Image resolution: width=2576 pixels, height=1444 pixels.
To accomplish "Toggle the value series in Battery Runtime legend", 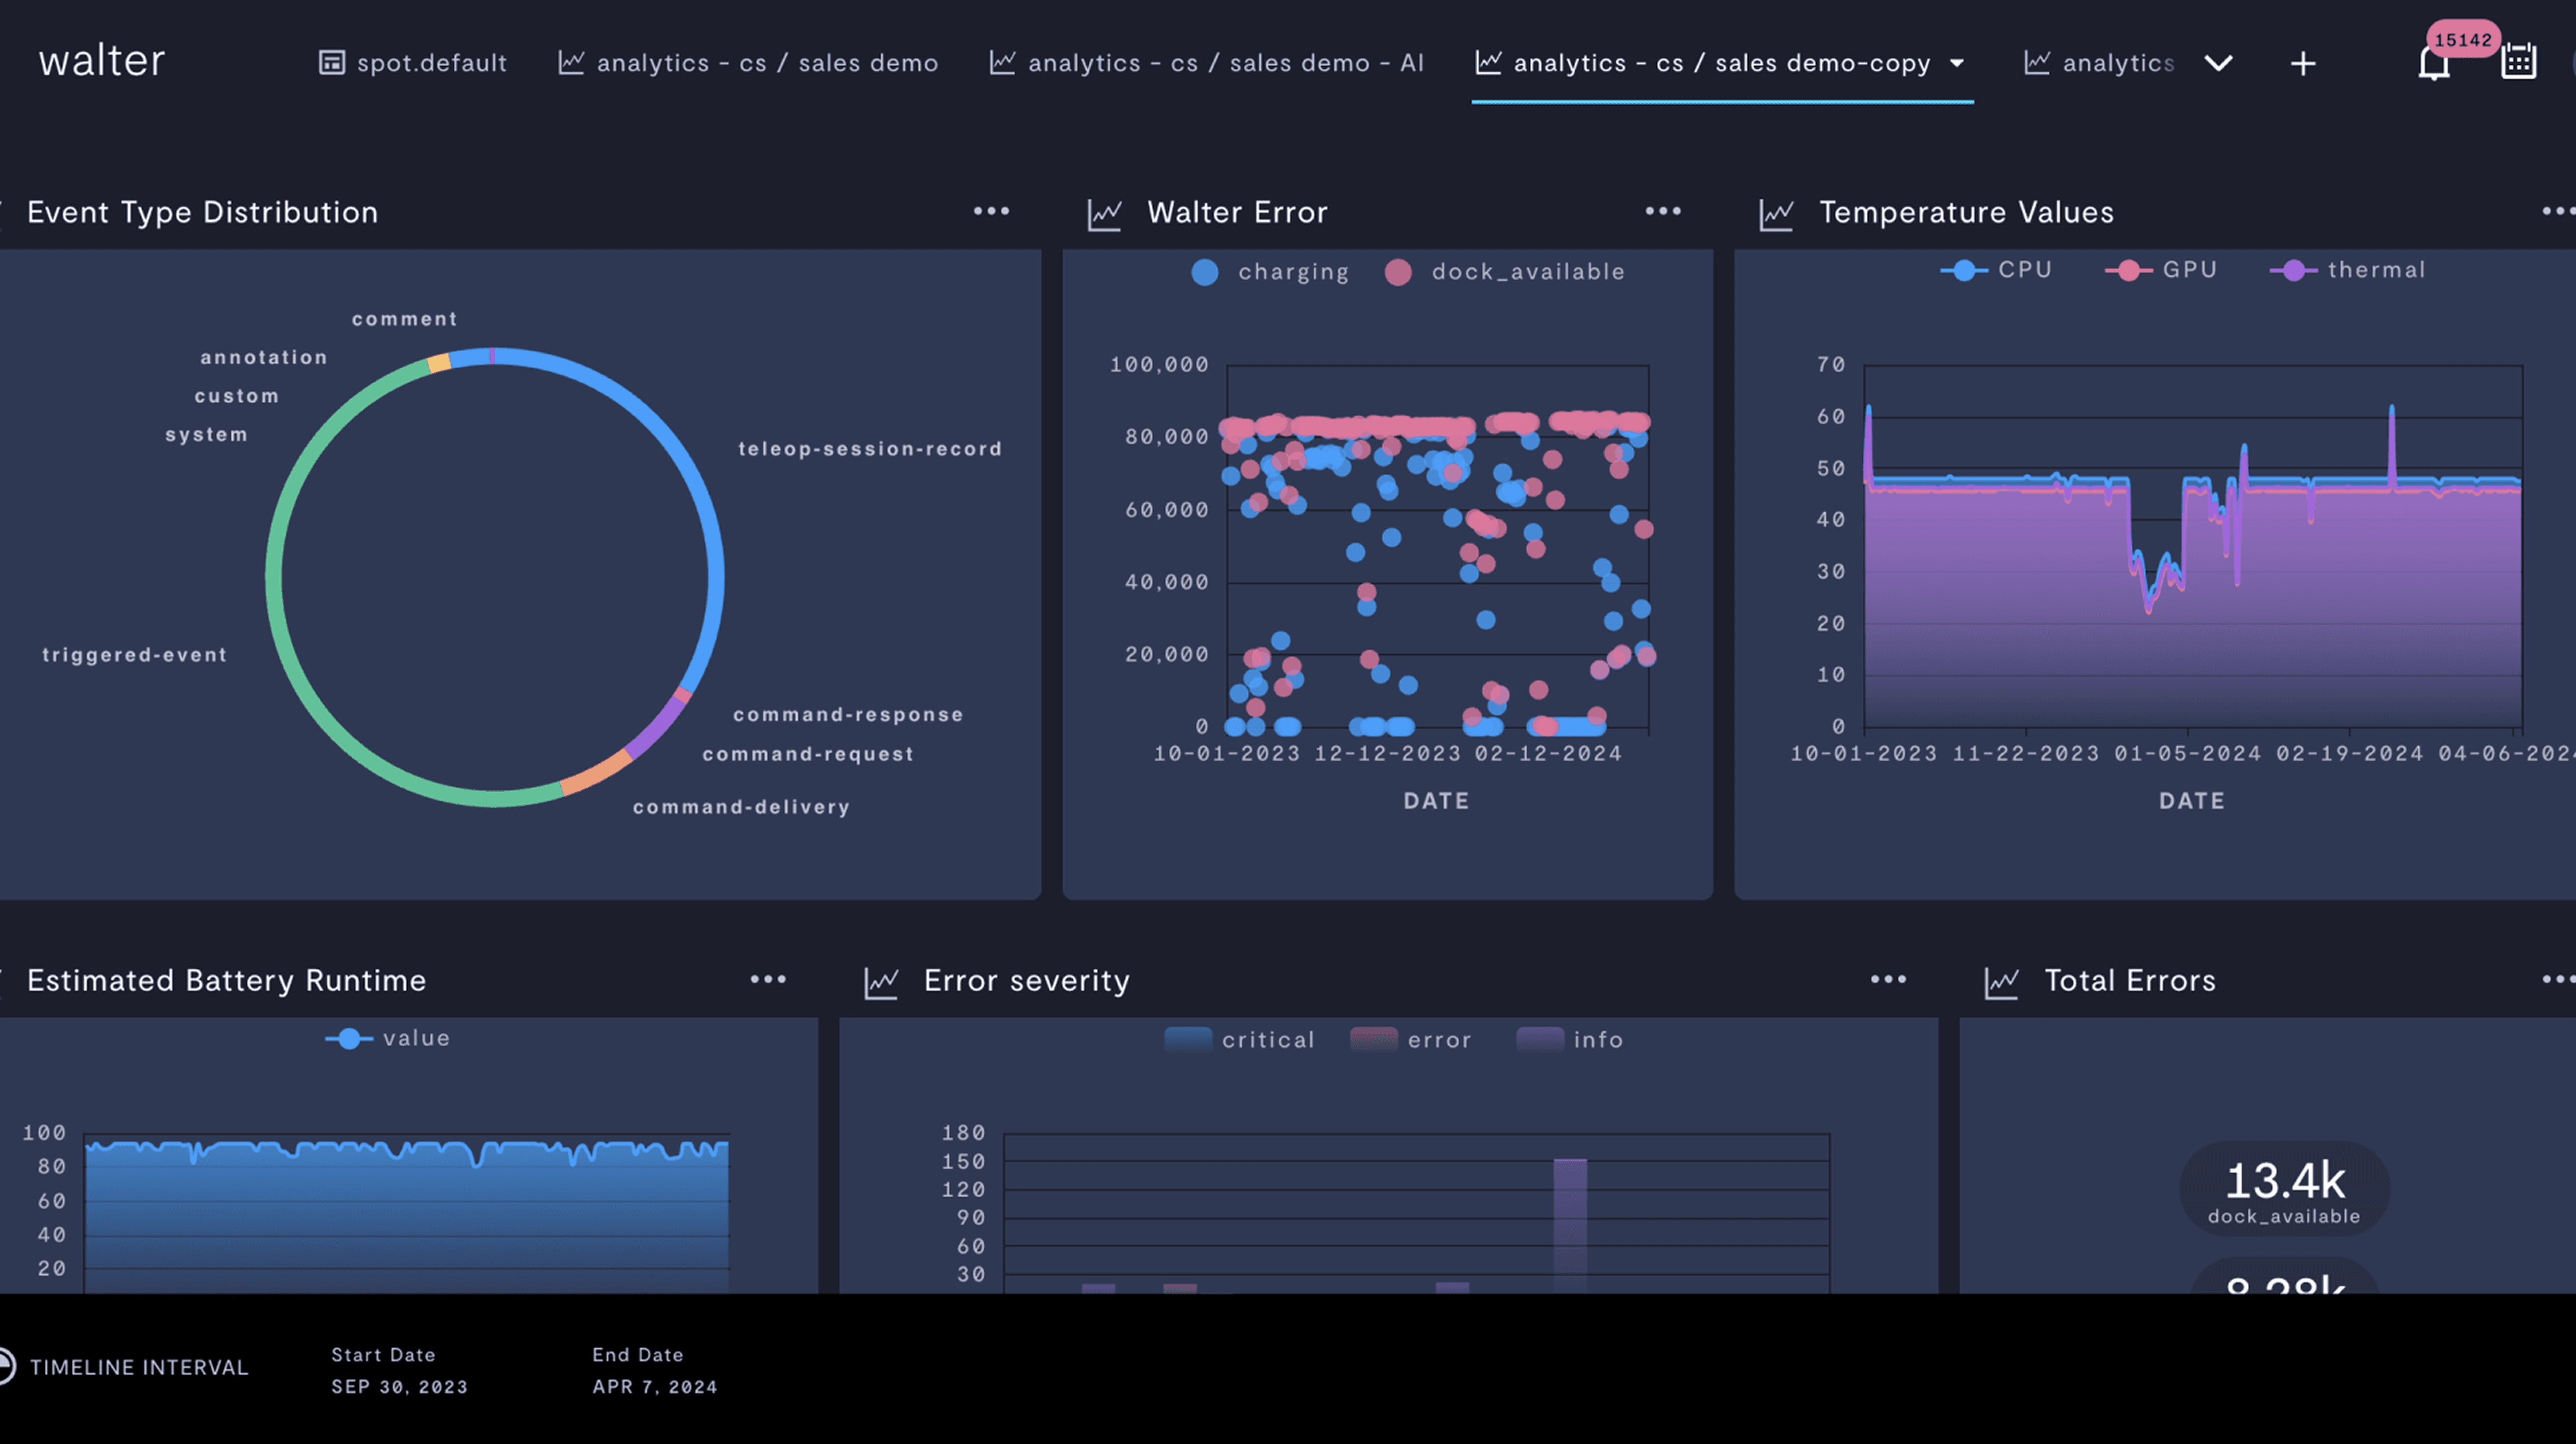I will [388, 1039].
